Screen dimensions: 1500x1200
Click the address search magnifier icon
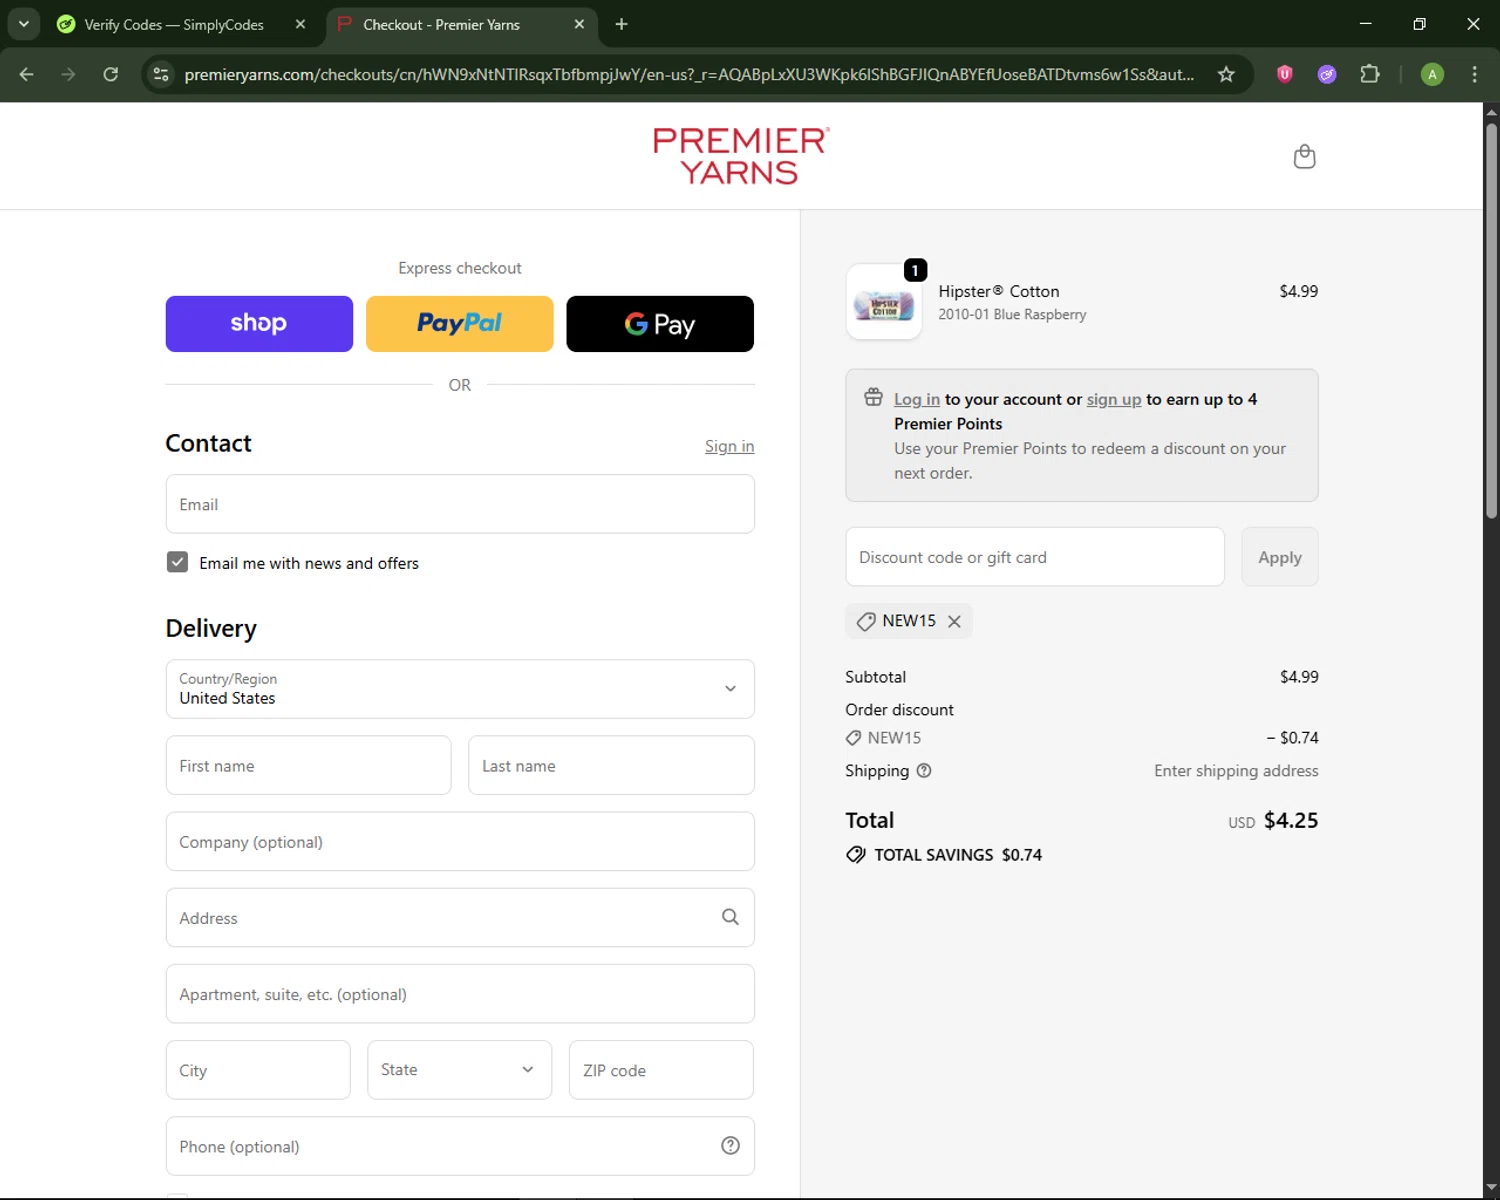pyautogui.click(x=730, y=917)
